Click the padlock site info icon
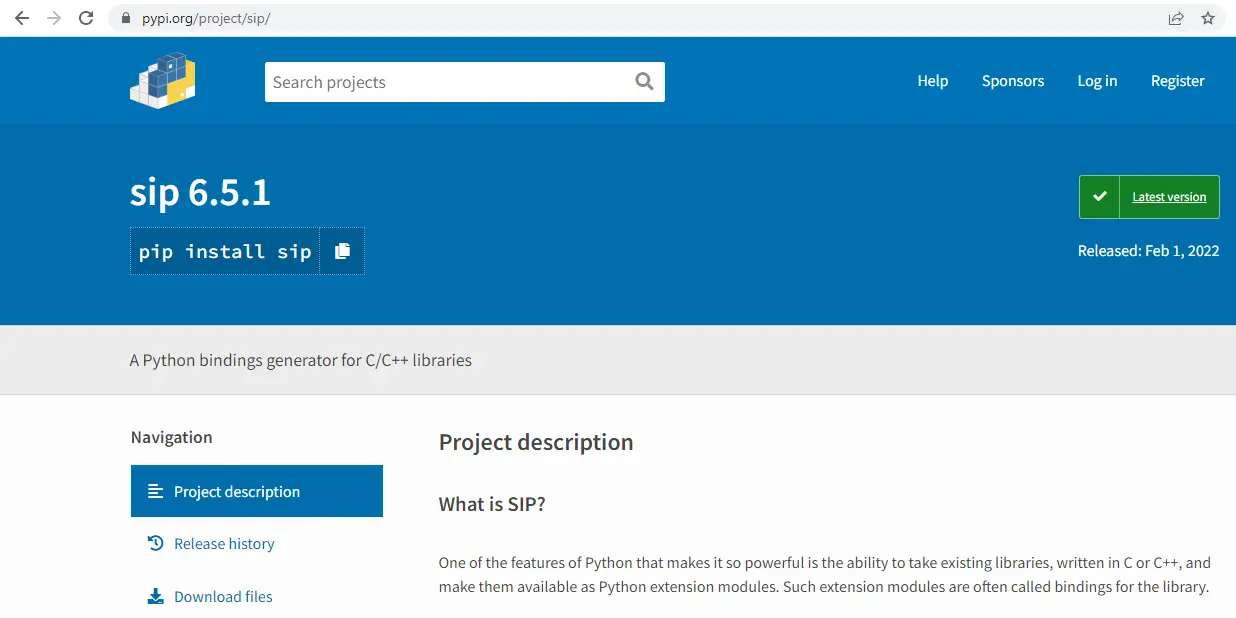This screenshot has height=618, width=1236. pos(126,19)
